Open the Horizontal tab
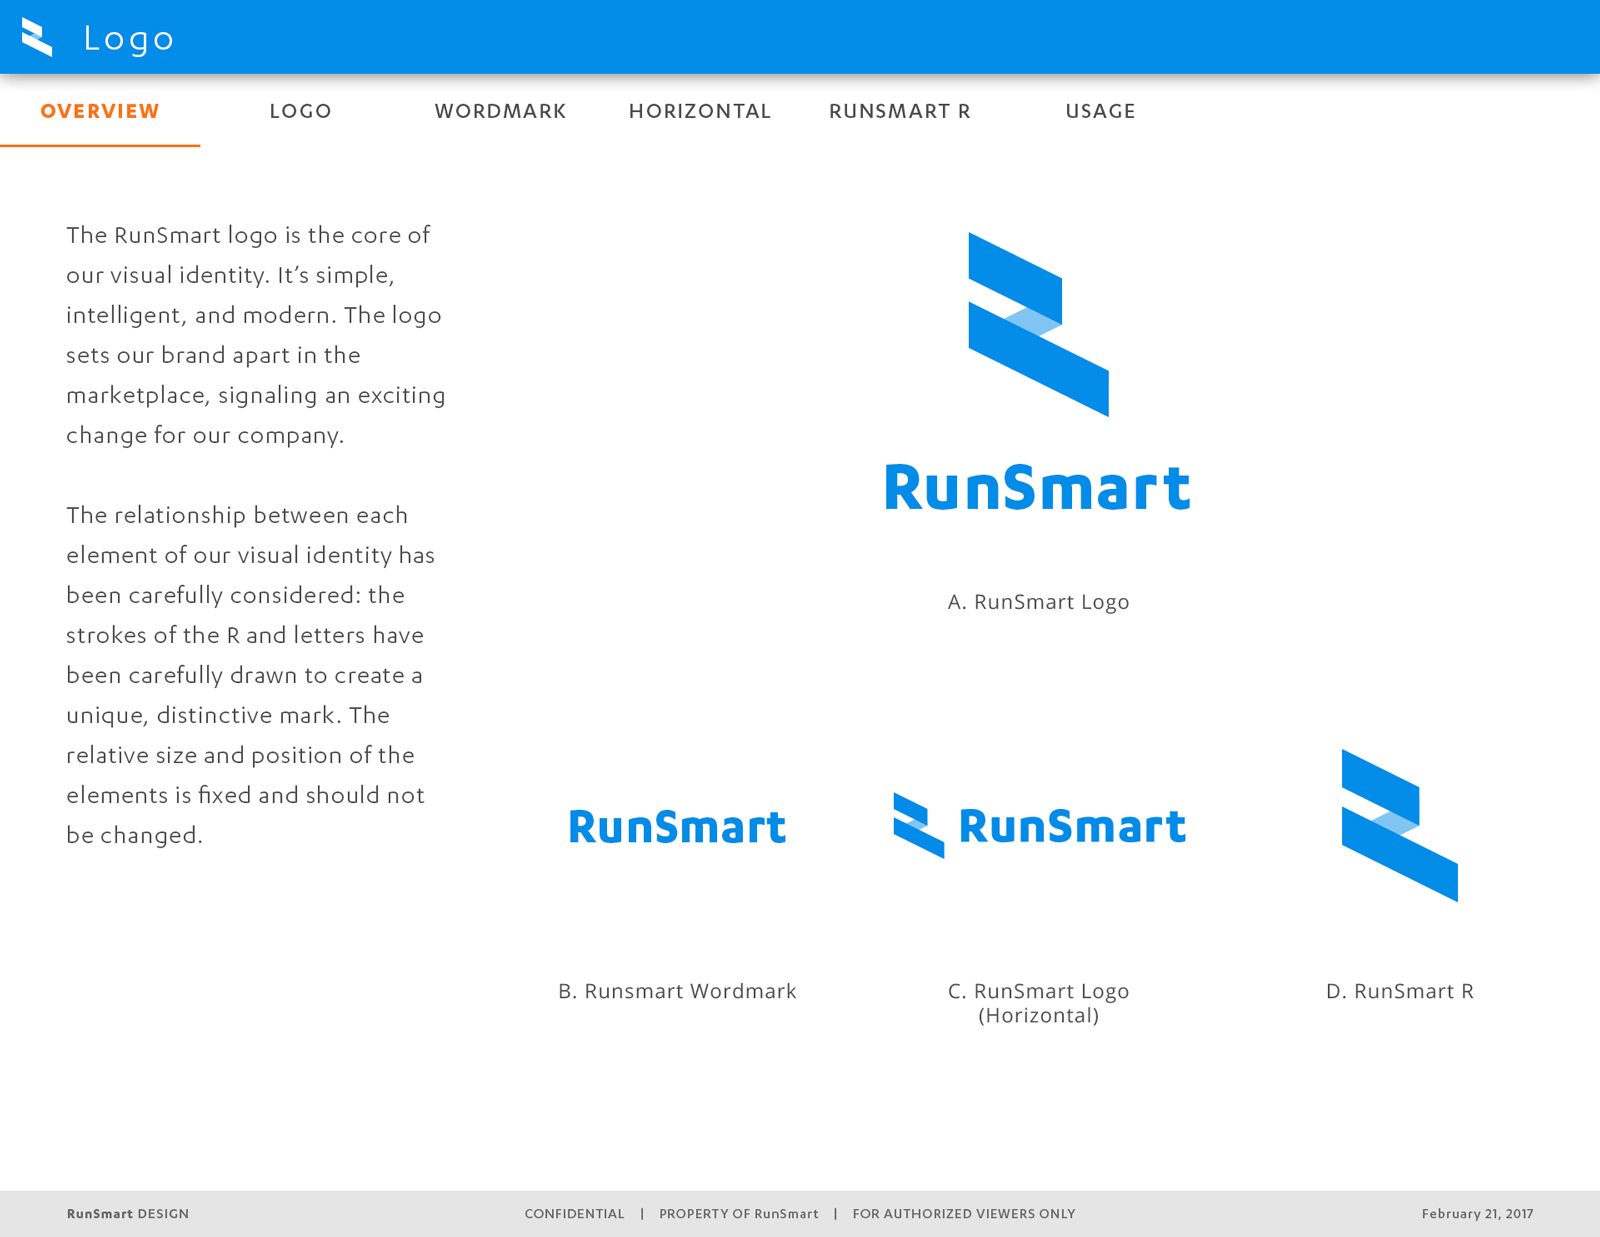This screenshot has height=1237, width=1600. (x=700, y=111)
